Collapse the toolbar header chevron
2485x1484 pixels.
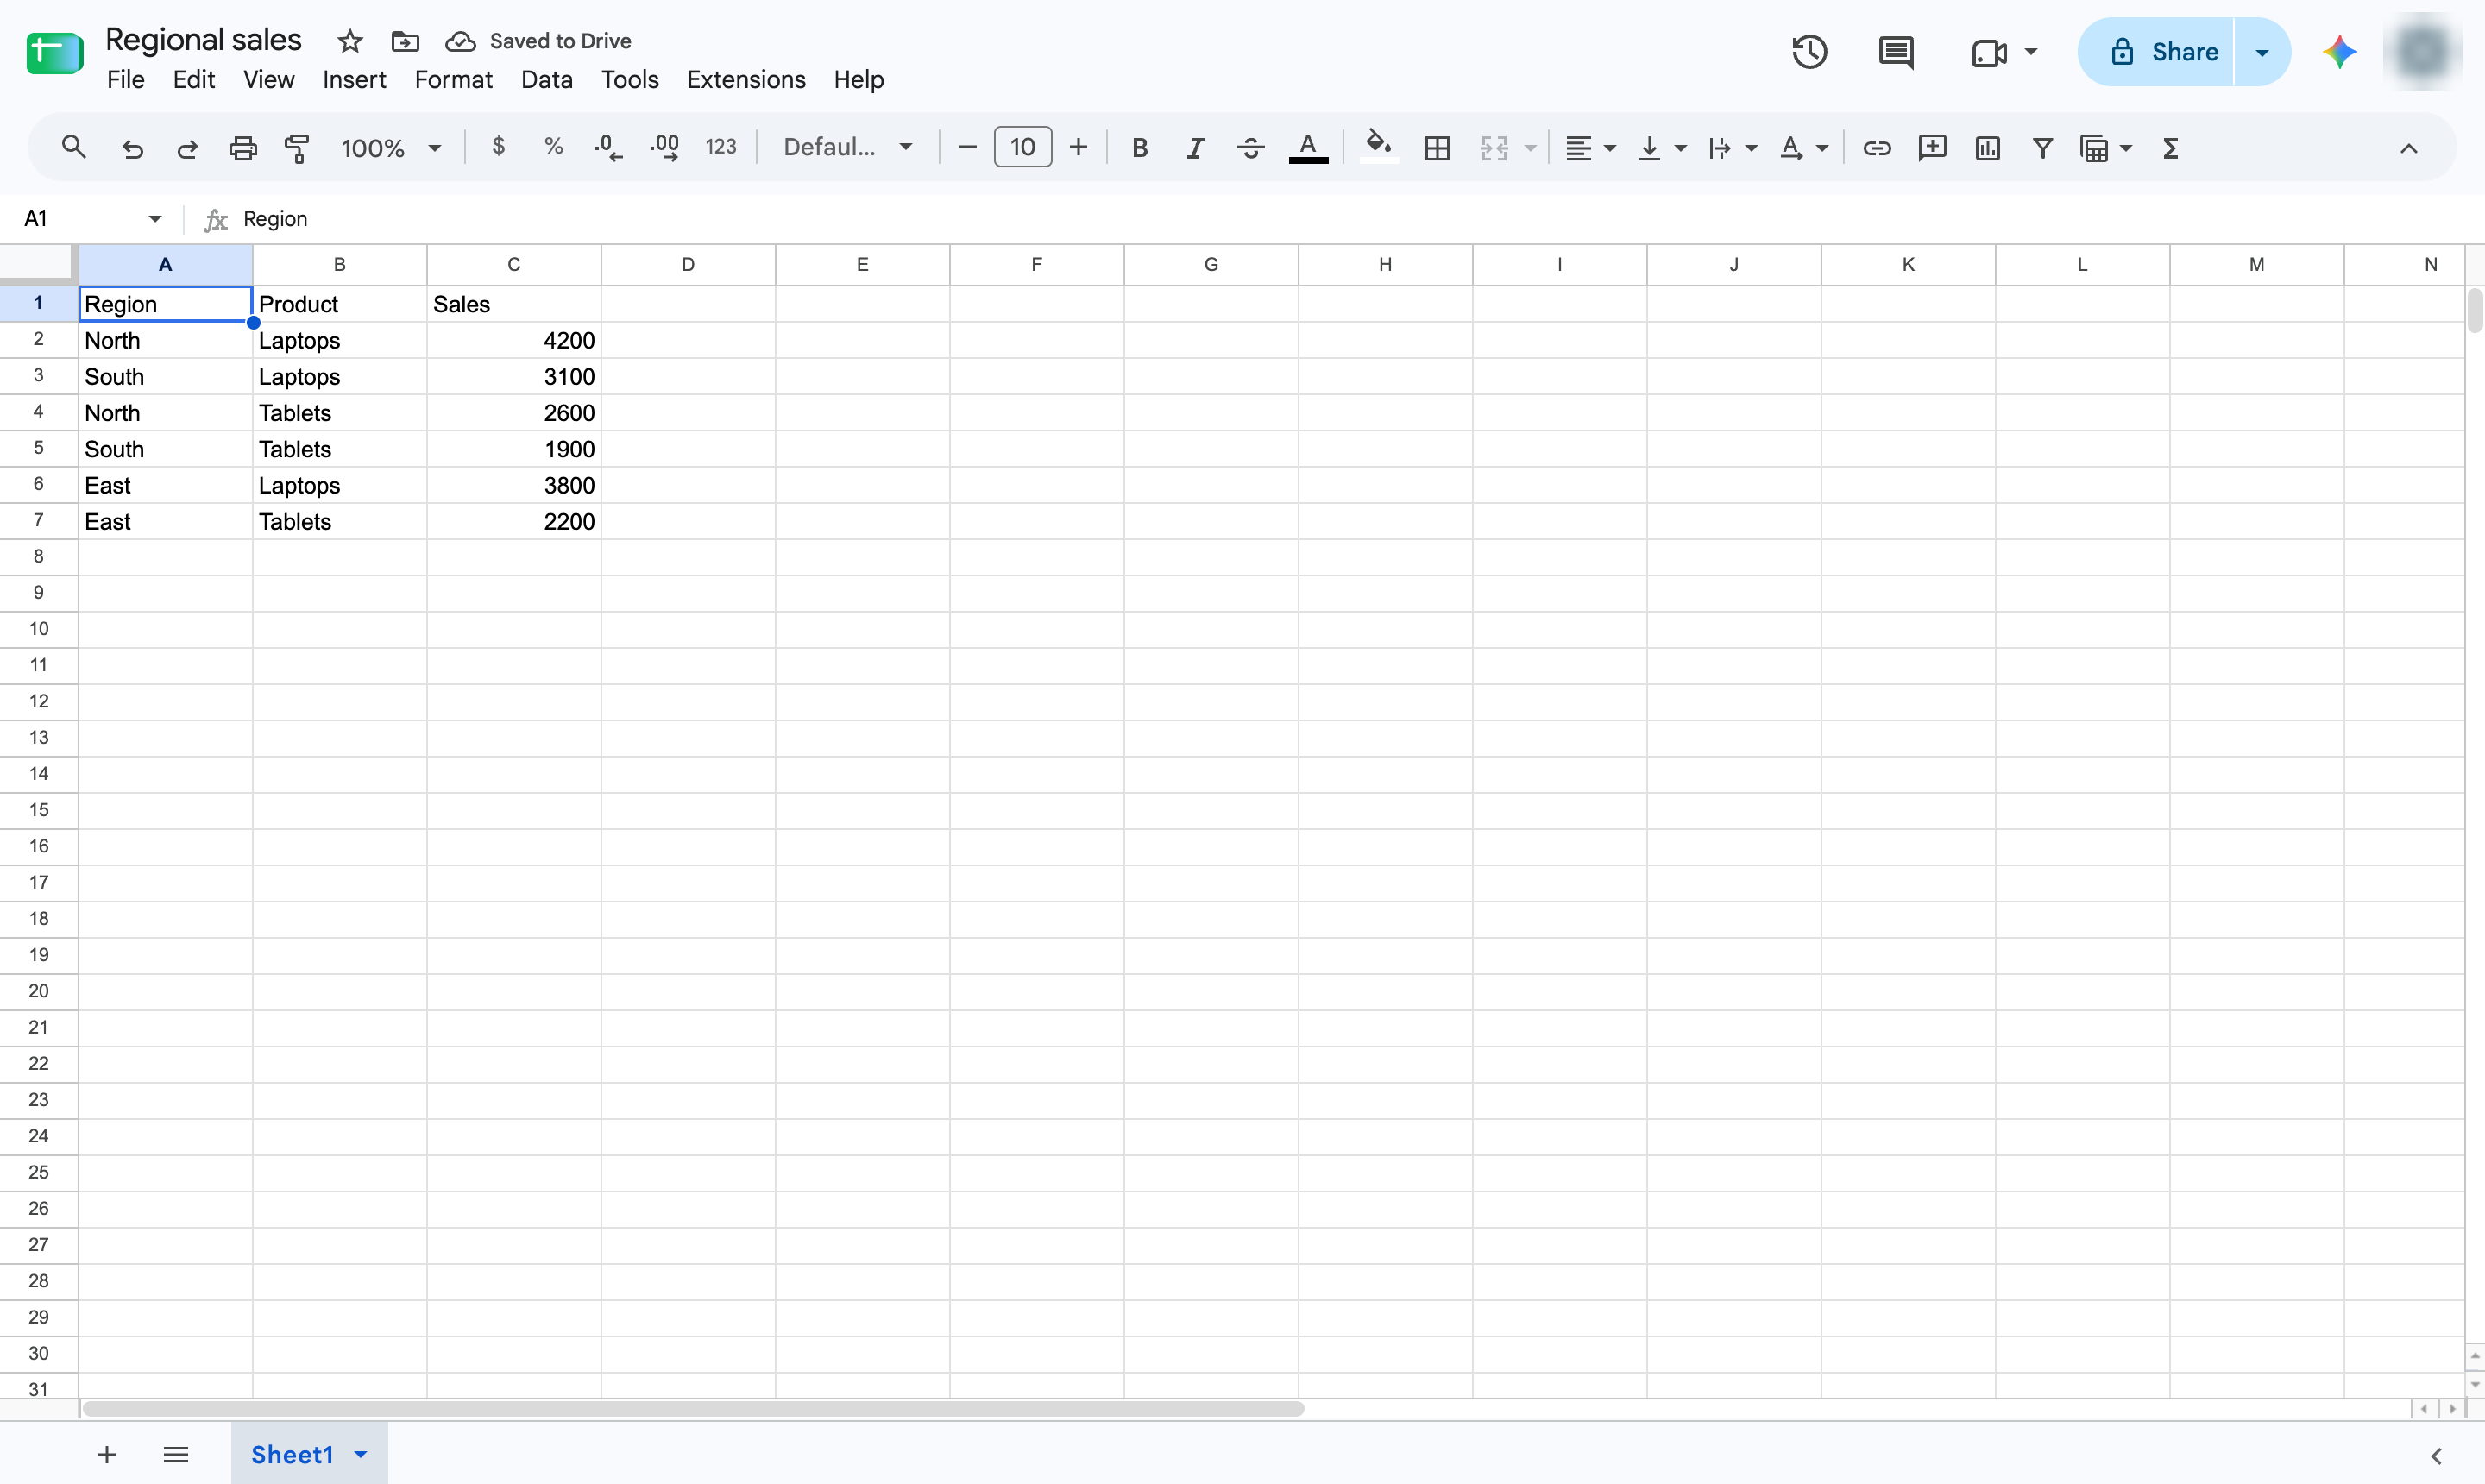2408,148
